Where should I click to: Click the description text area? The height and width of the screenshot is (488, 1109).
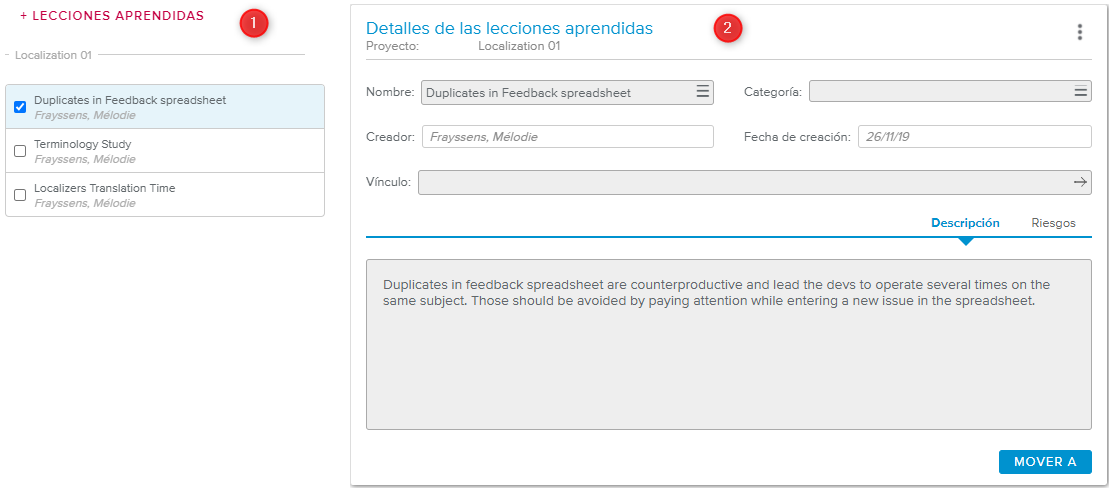pyautogui.click(x=728, y=360)
